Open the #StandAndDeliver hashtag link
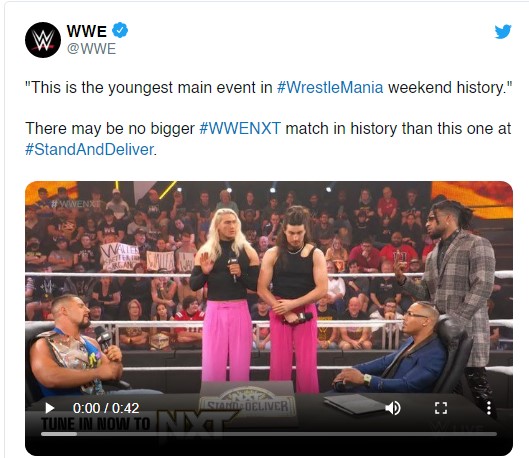 [x=89, y=149]
